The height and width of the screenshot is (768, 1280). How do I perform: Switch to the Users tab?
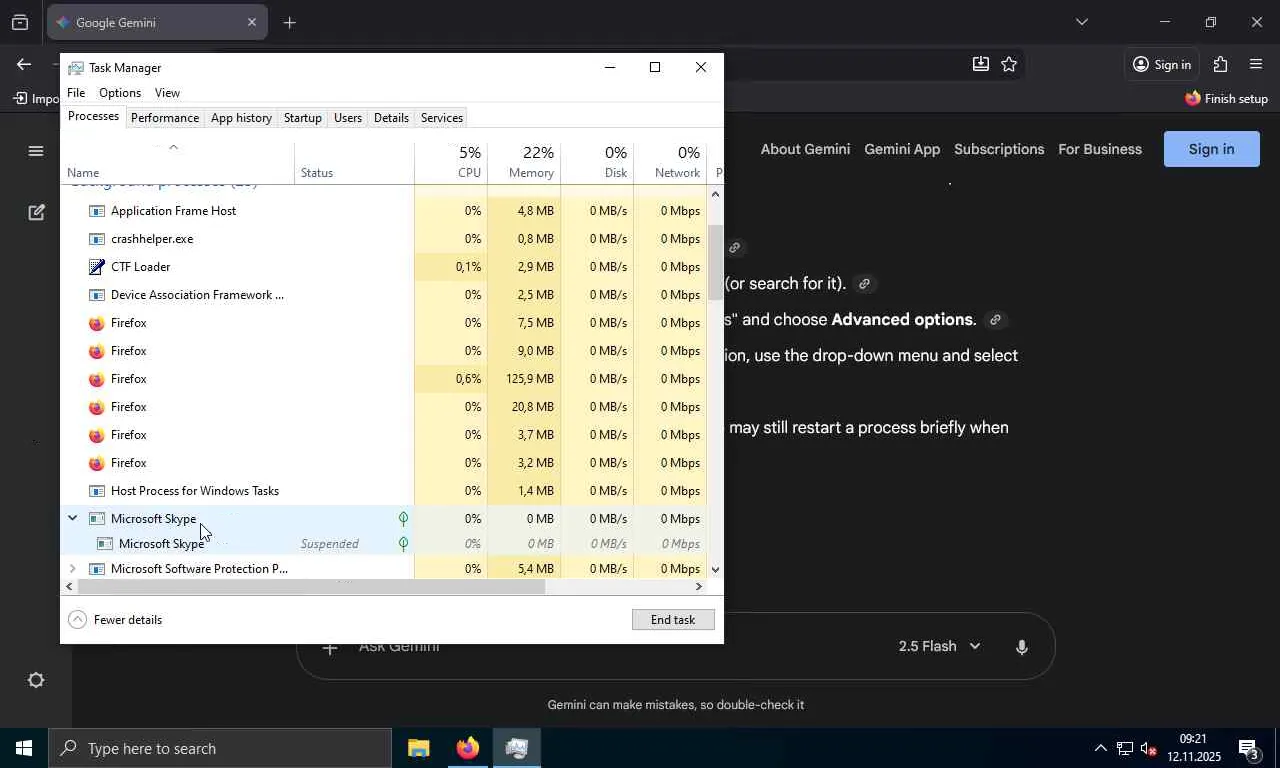[x=348, y=118]
